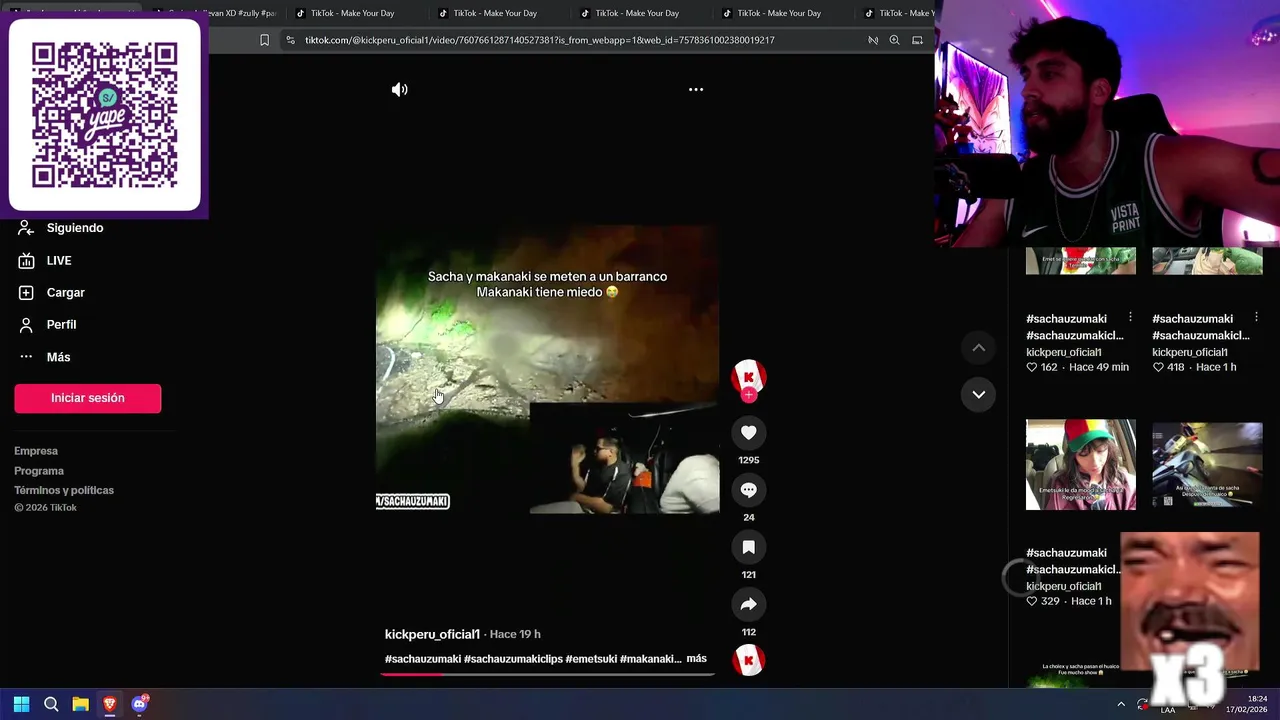Open kickperu_oficial1 avatar beside the video
Image resolution: width=1280 pixels, height=720 pixels.
coord(748,376)
